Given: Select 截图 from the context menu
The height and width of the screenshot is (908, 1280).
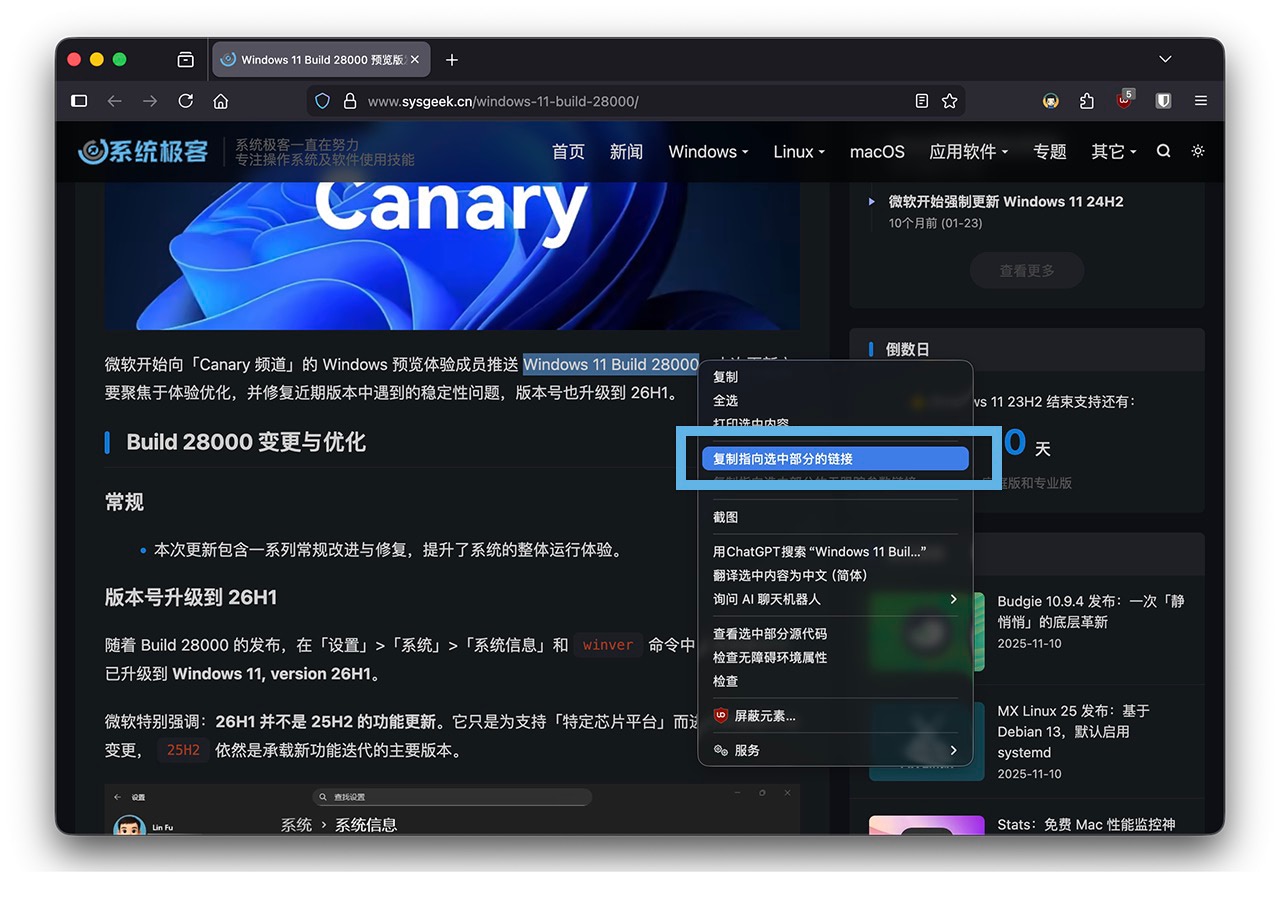Looking at the screenshot, I should (726, 517).
